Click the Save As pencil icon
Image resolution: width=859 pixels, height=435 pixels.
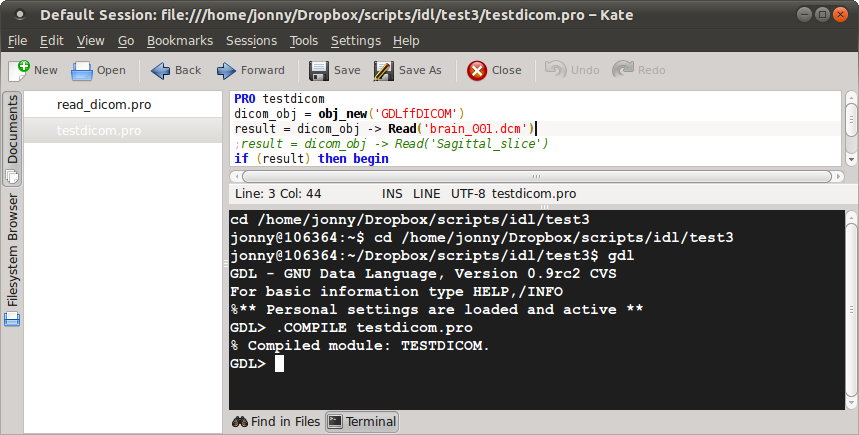point(383,71)
